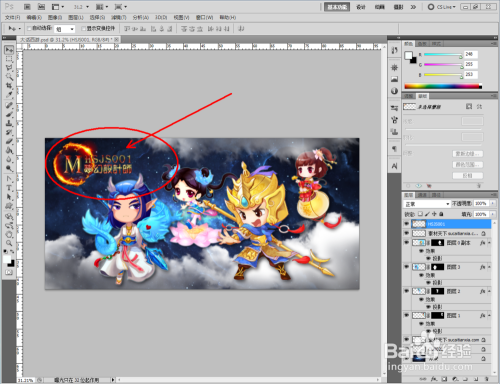Open the 图像(I) Image menu

coord(55,17)
